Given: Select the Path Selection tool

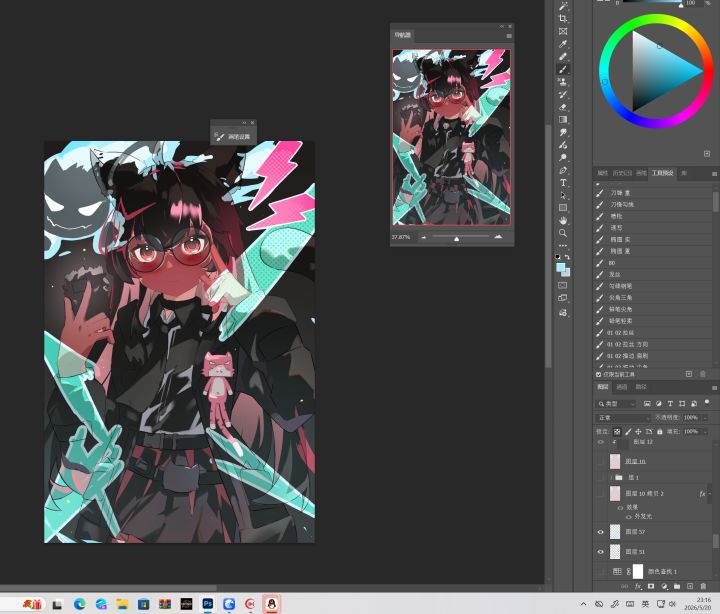Looking at the screenshot, I should (x=563, y=195).
